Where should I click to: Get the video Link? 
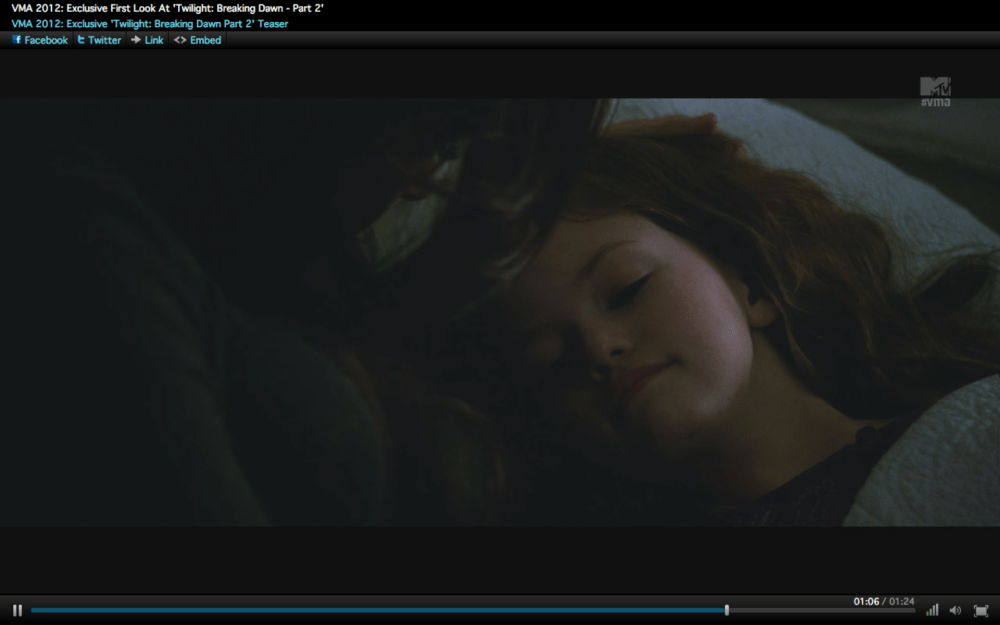[x=147, y=40]
